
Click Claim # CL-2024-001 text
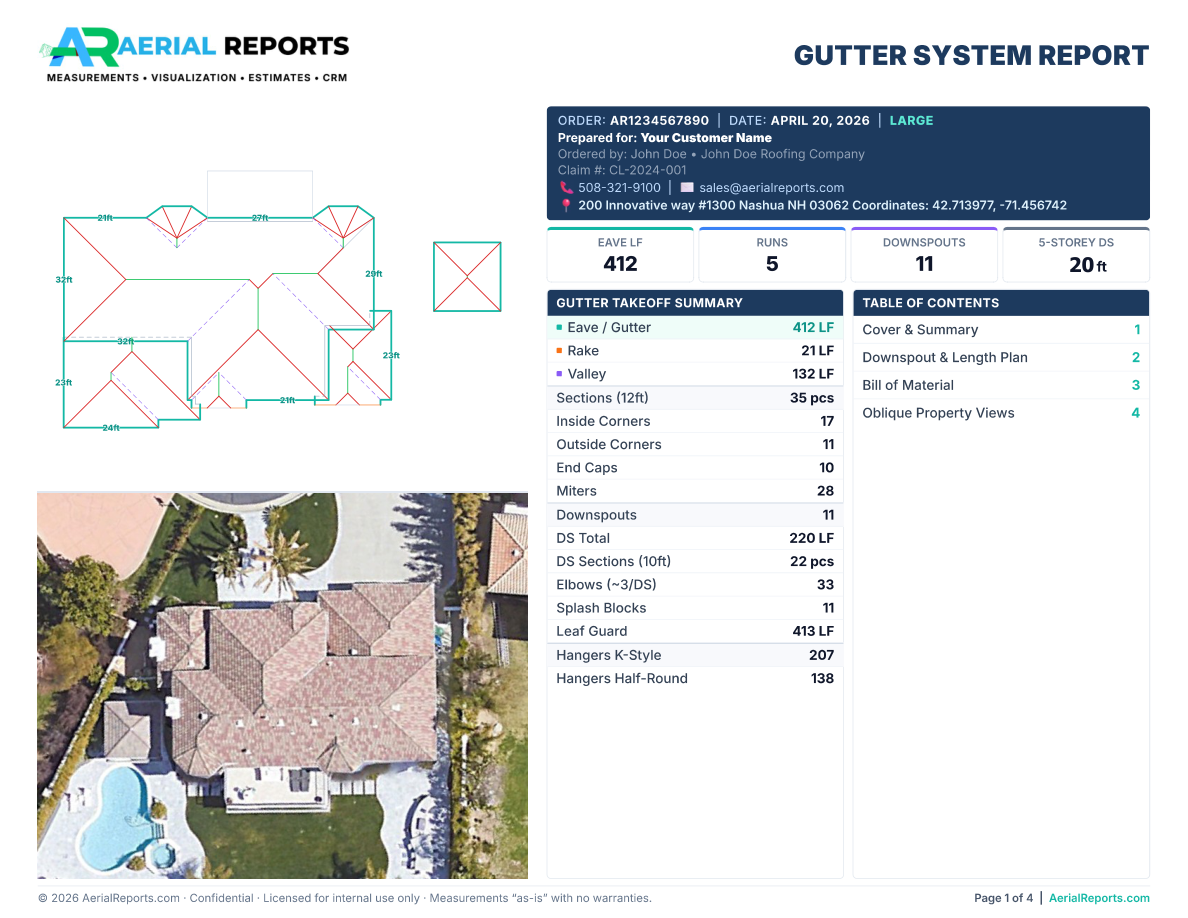(622, 170)
